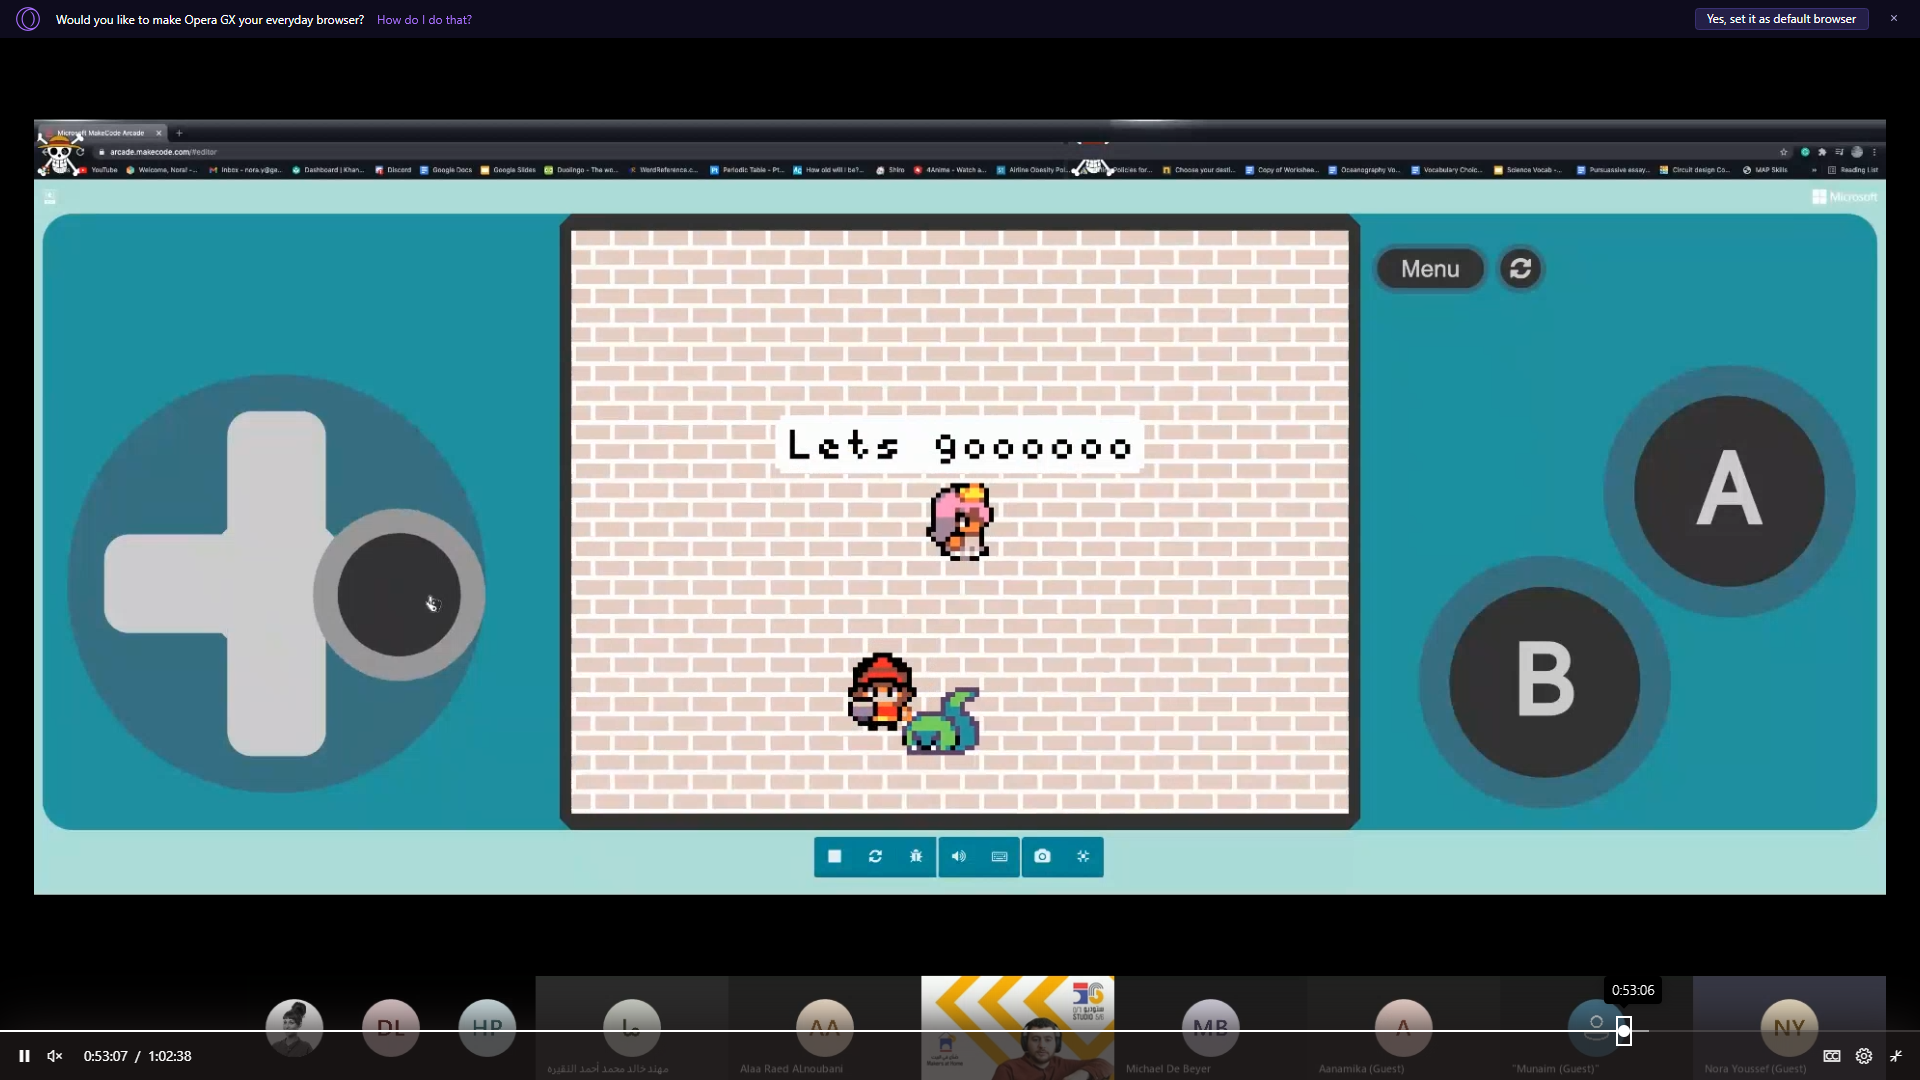Select Aanamika (Guest) participant tile
This screenshot has height=1080, width=1920.
coord(1403,1028)
